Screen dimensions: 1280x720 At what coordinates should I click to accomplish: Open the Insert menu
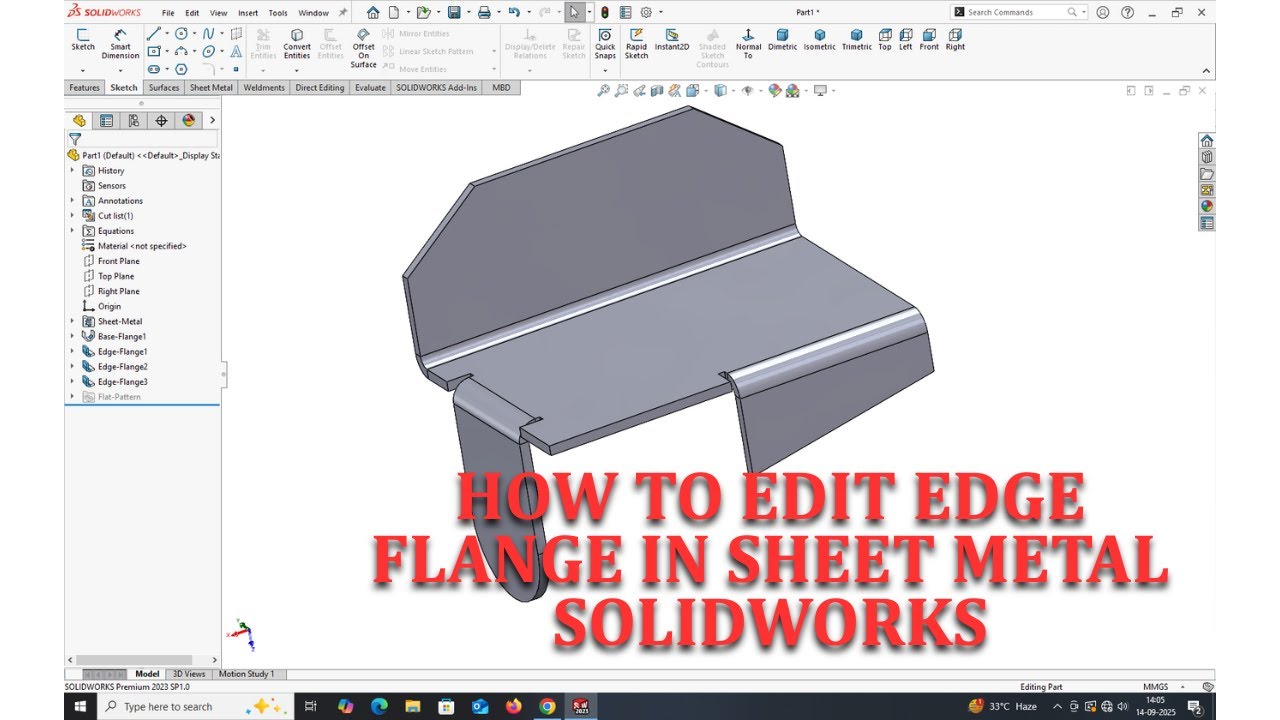point(248,13)
